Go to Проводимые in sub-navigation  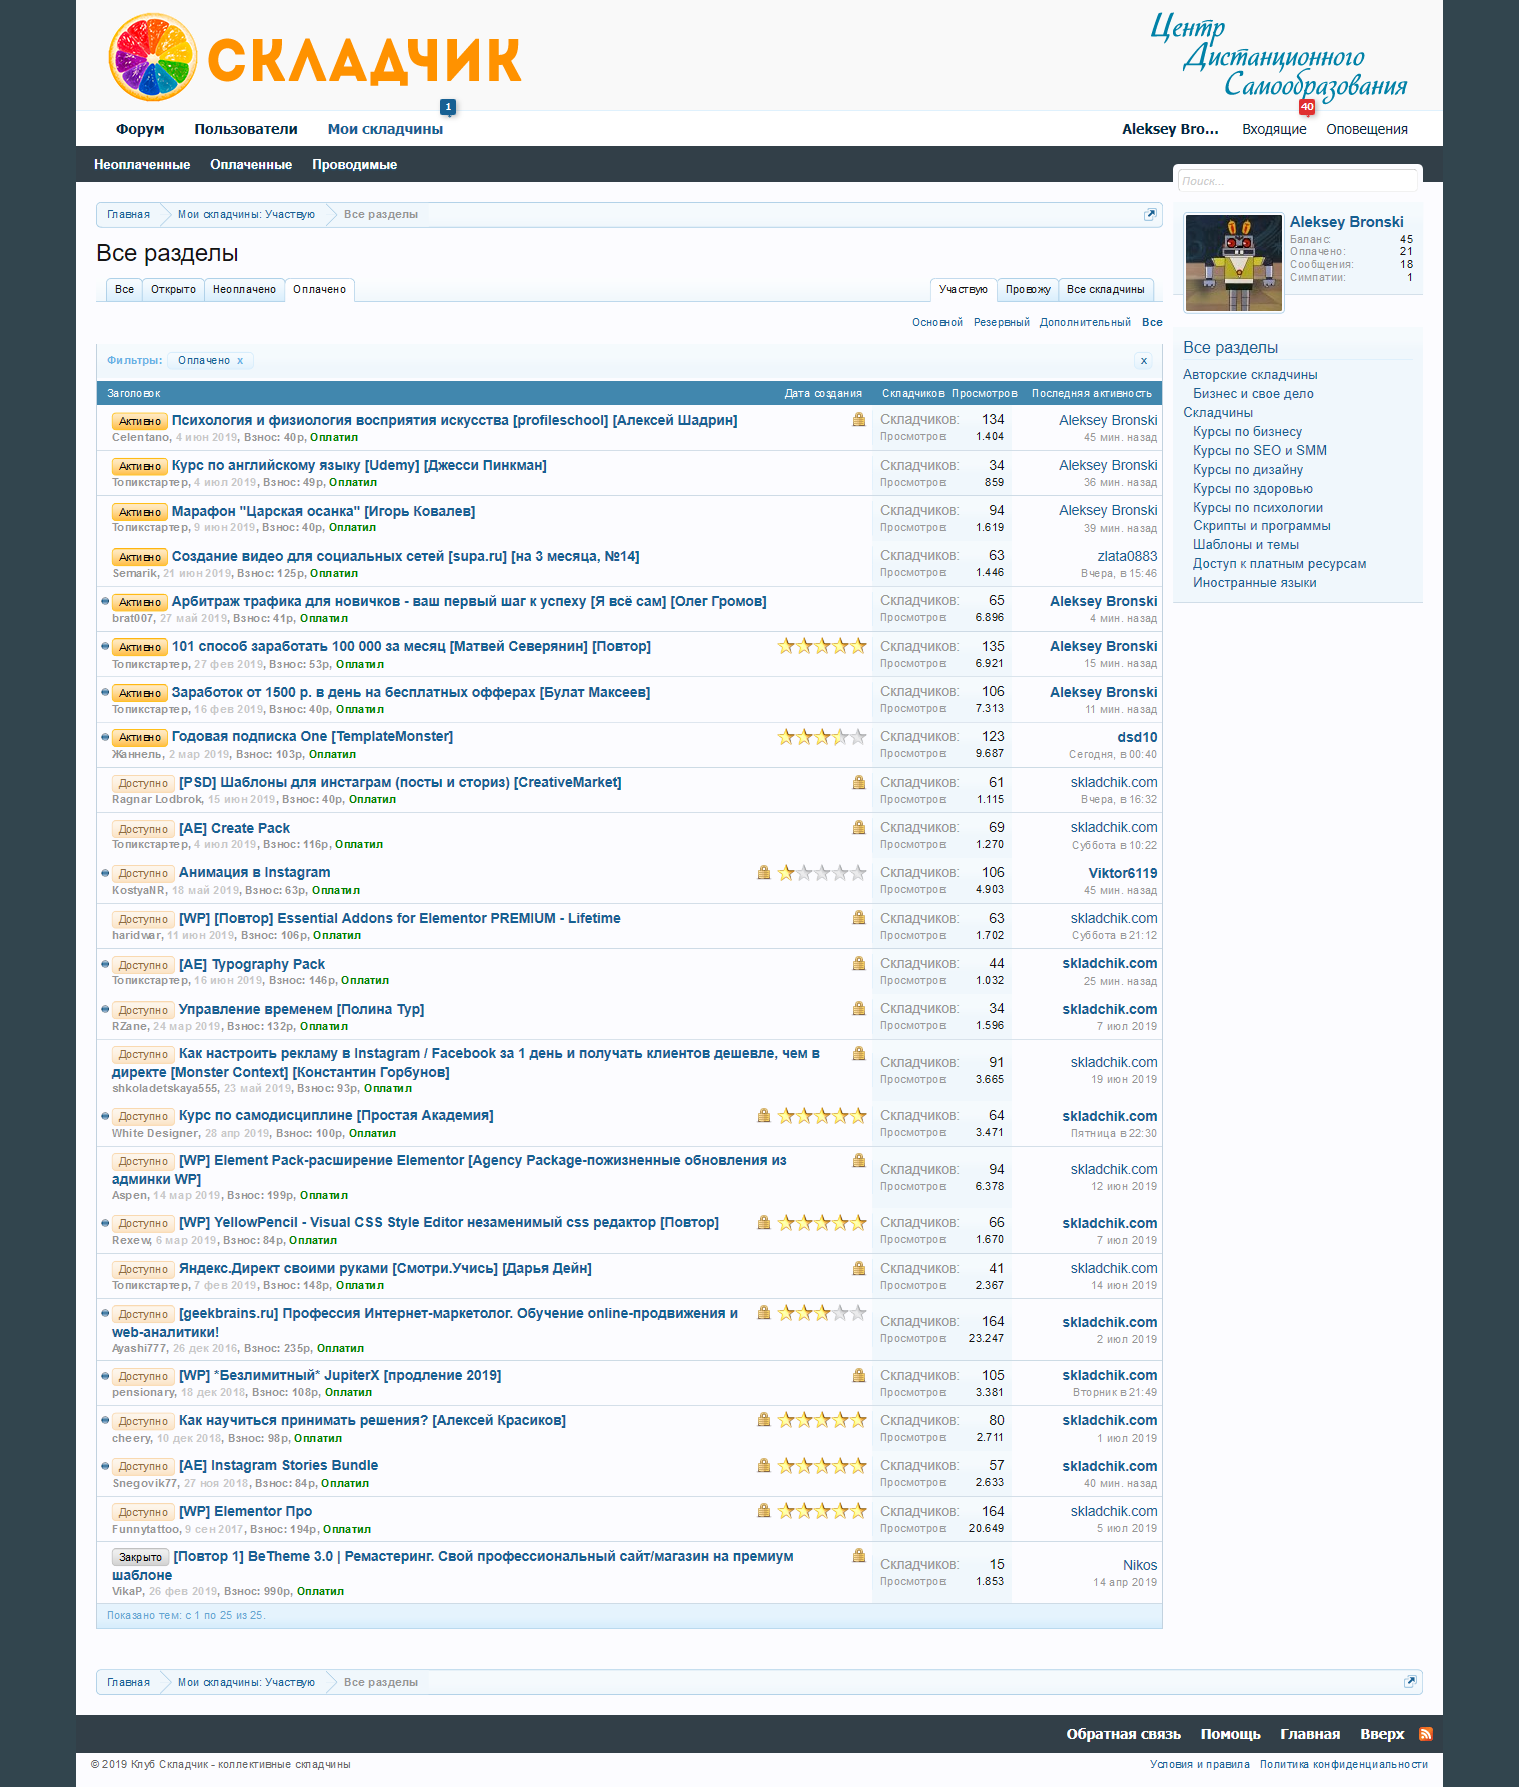point(354,165)
